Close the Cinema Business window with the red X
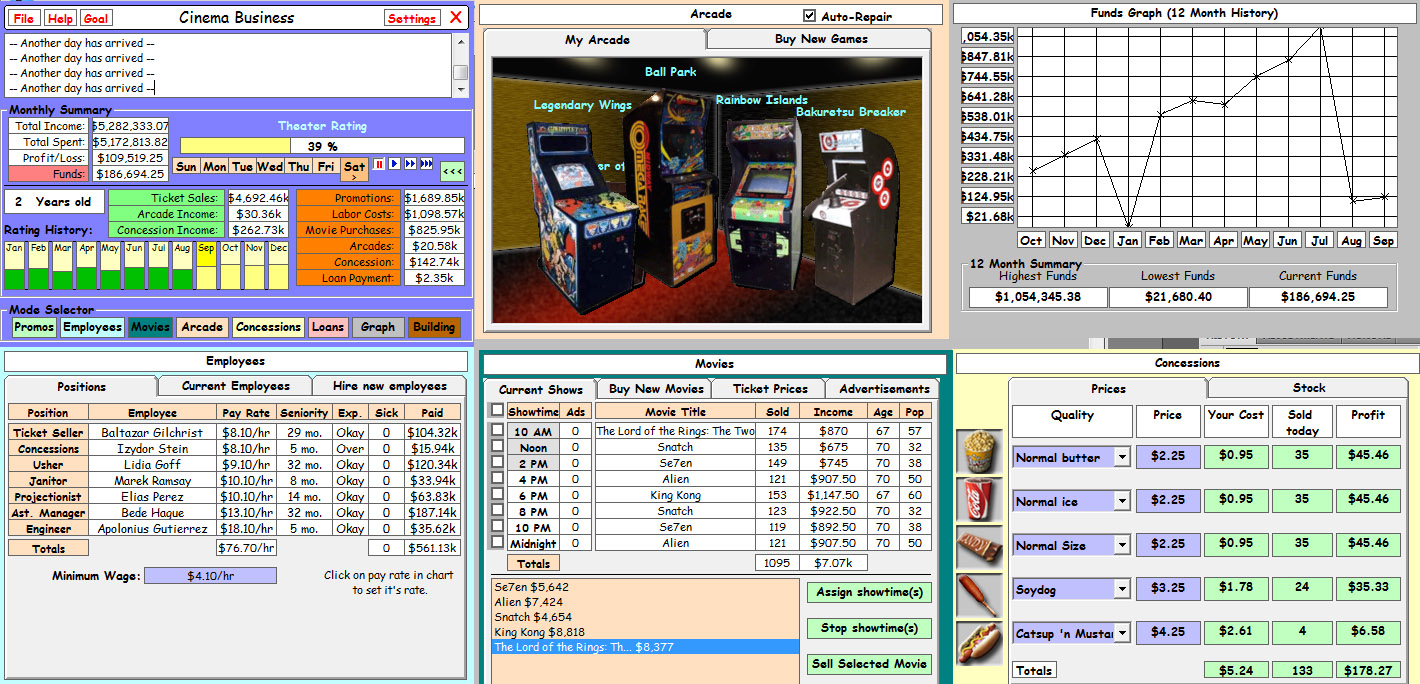Screen dimensions: 1420x684 click(x=456, y=18)
